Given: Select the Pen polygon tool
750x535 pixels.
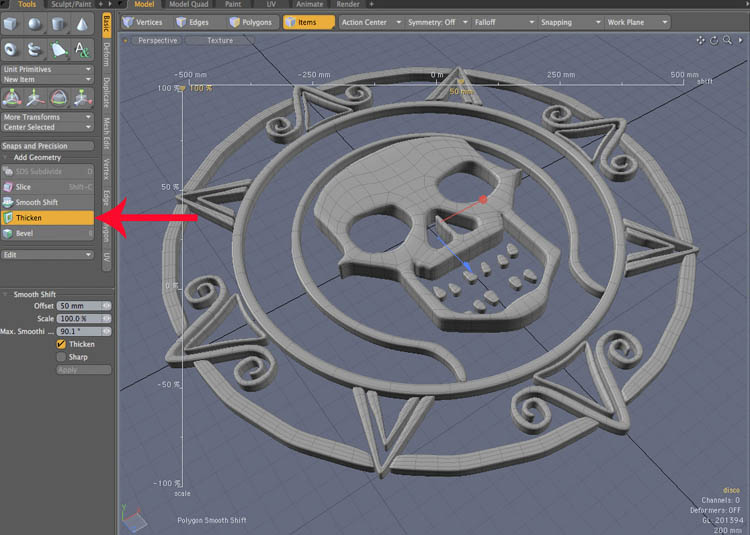Looking at the screenshot, I should pos(58,49).
